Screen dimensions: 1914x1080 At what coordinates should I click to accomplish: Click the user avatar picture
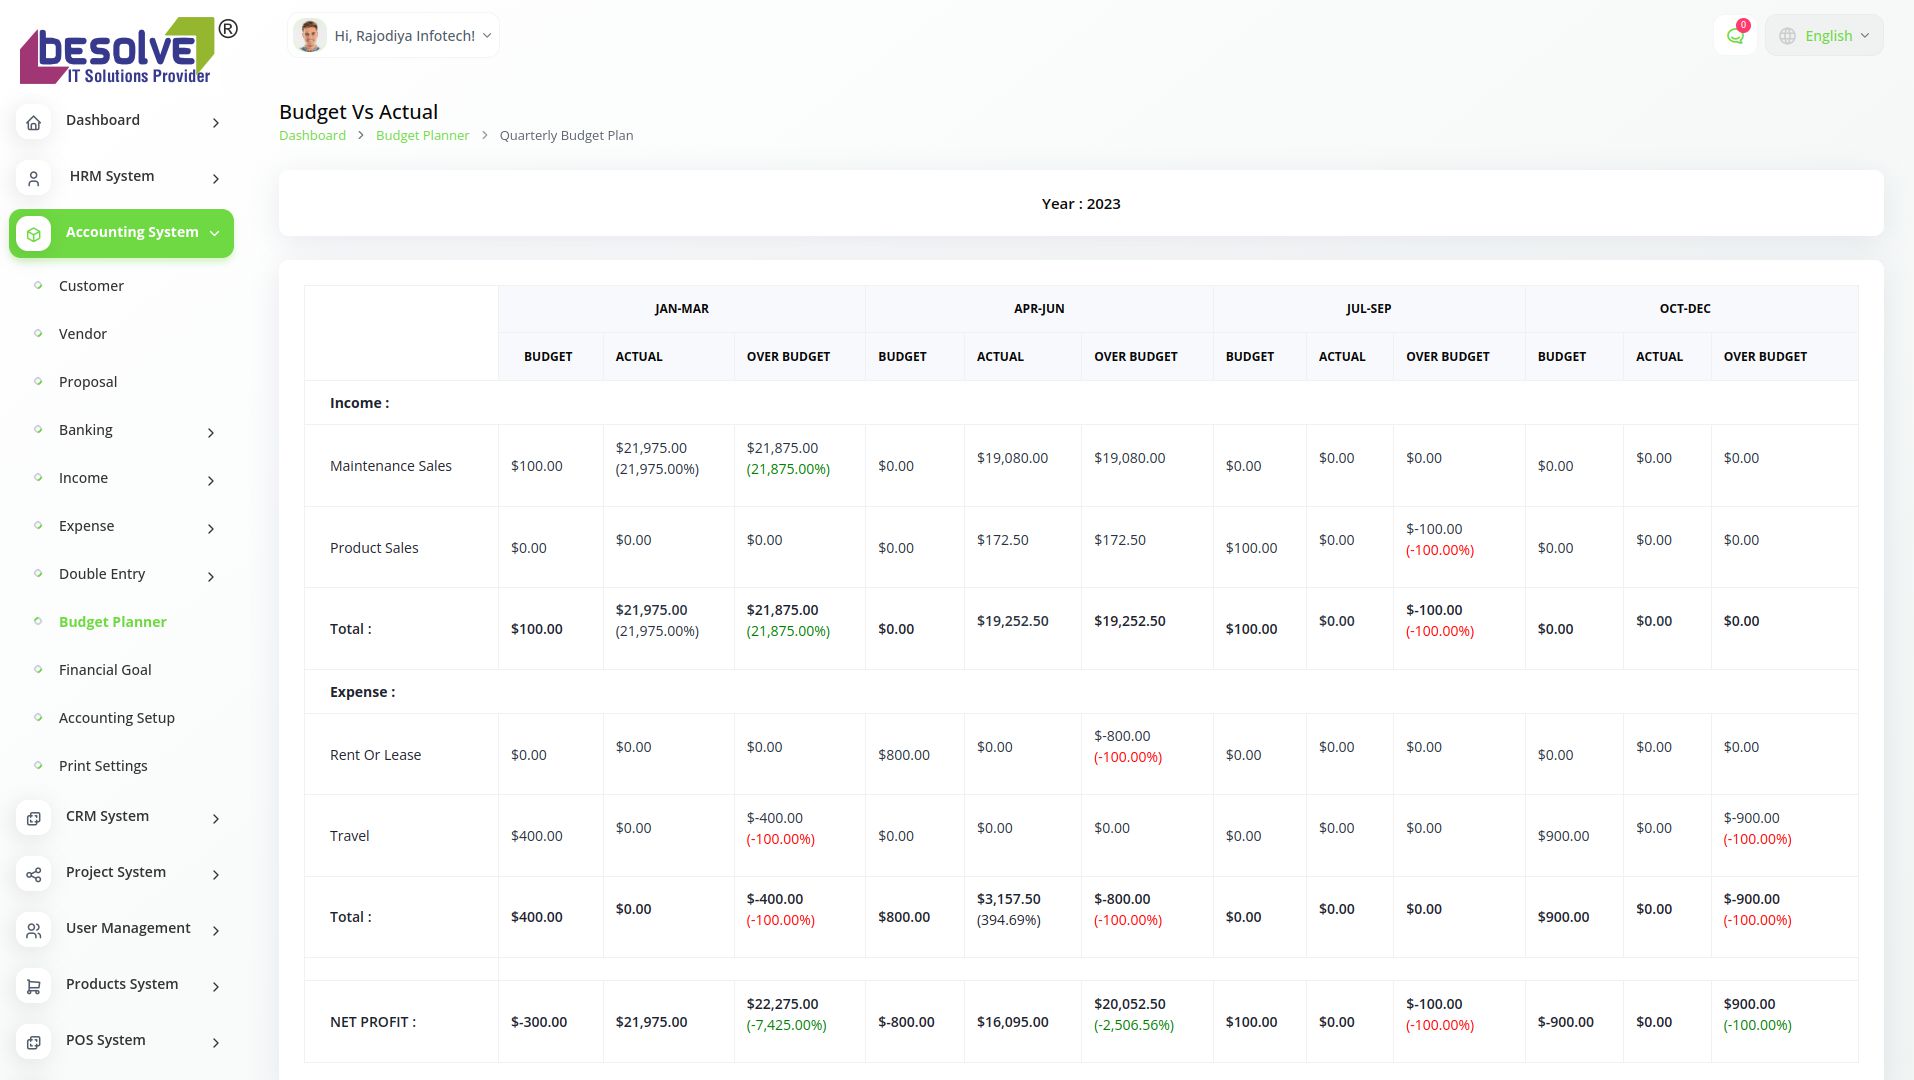tap(310, 36)
